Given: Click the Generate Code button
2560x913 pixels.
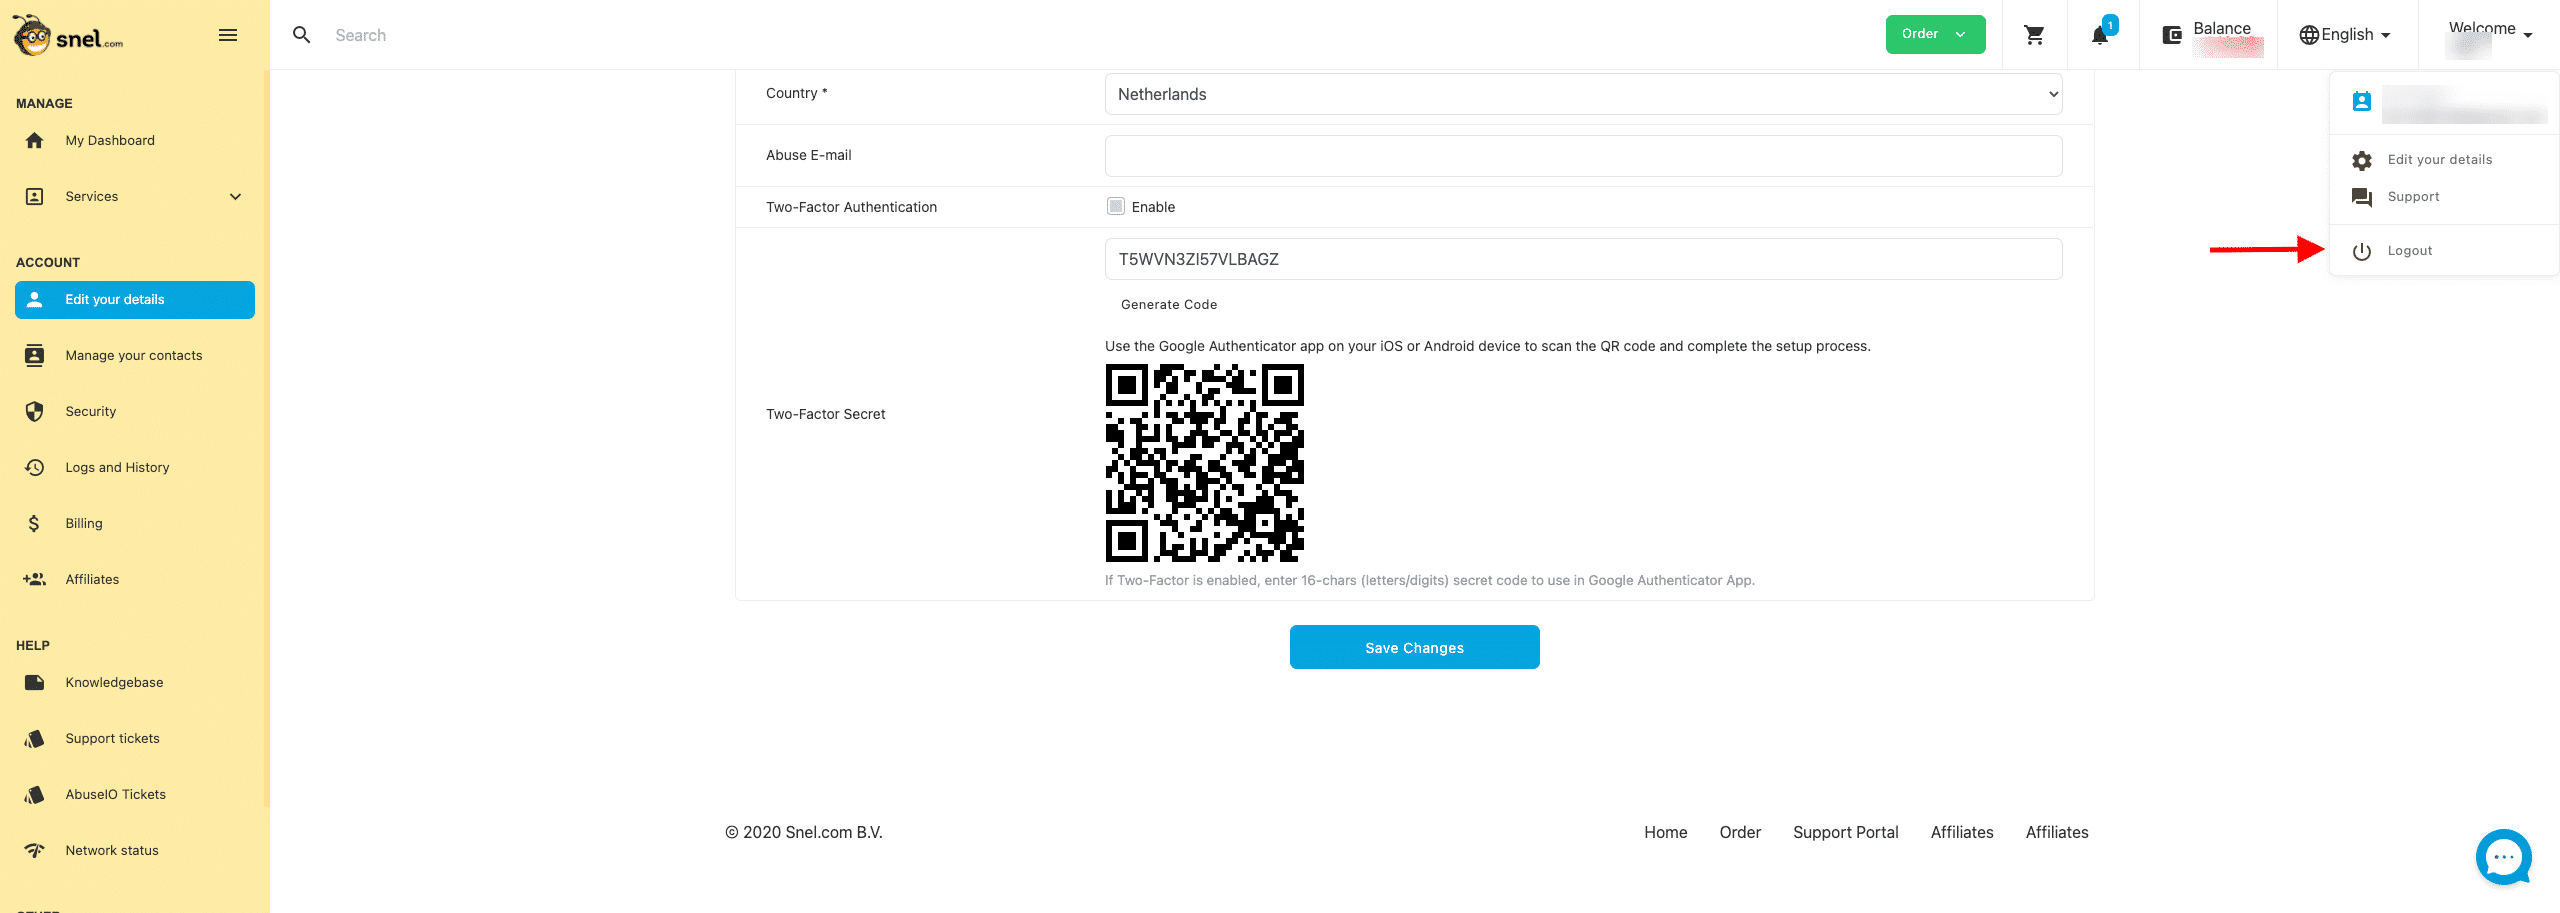Looking at the screenshot, I should point(1168,305).
